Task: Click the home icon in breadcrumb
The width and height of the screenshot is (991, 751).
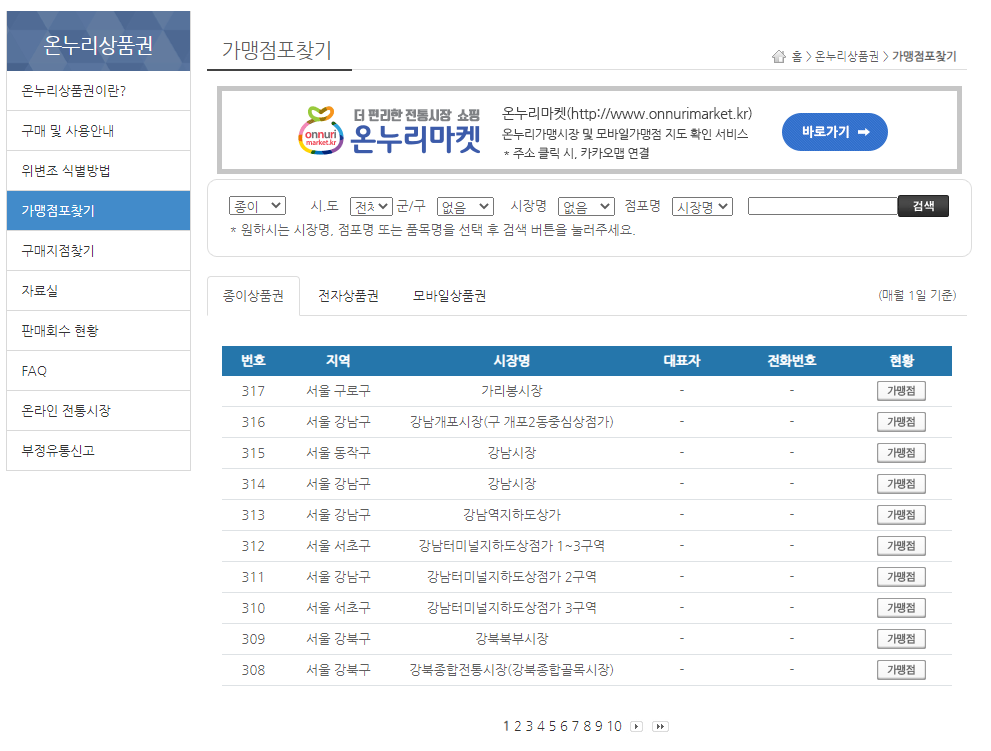Action: point(779,57)
